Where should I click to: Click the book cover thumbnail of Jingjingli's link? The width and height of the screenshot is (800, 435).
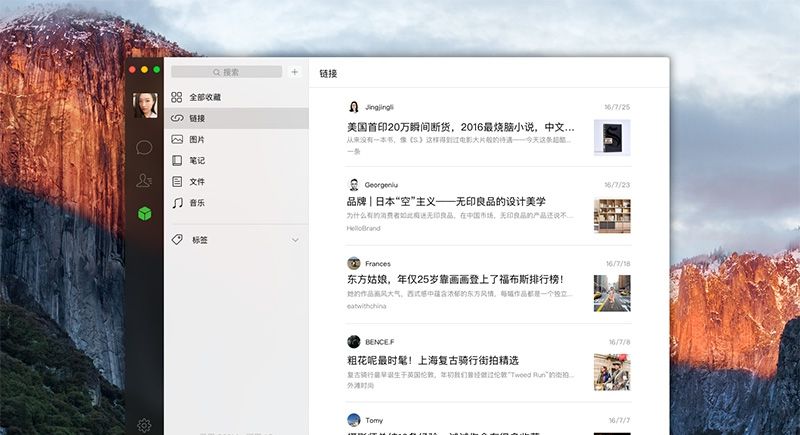point(612,138)
